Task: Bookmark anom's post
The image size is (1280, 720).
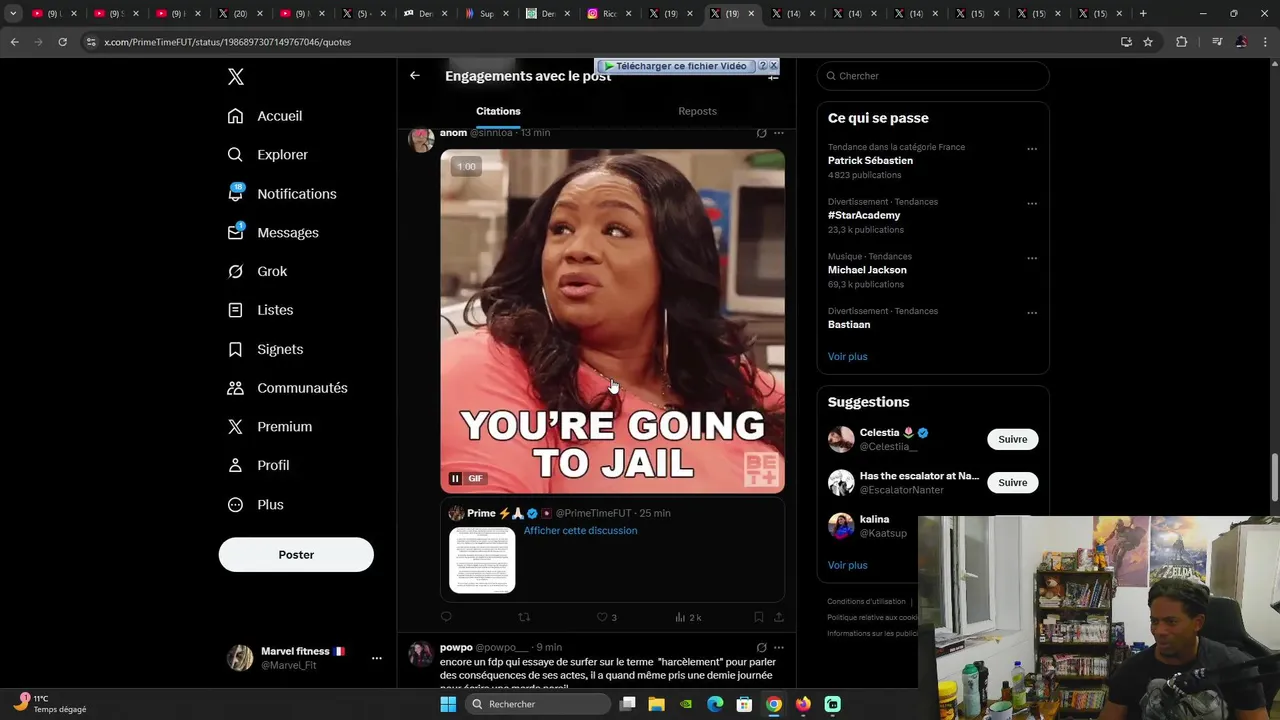Action: click(x=759, y=617)
